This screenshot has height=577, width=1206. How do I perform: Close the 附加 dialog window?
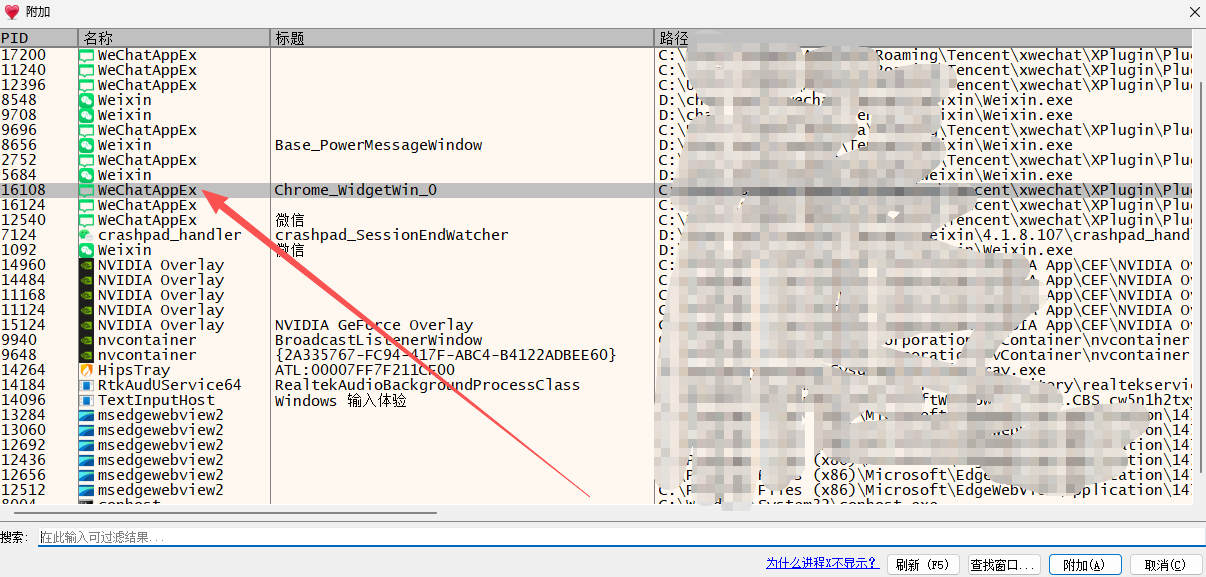[1194, 12]
